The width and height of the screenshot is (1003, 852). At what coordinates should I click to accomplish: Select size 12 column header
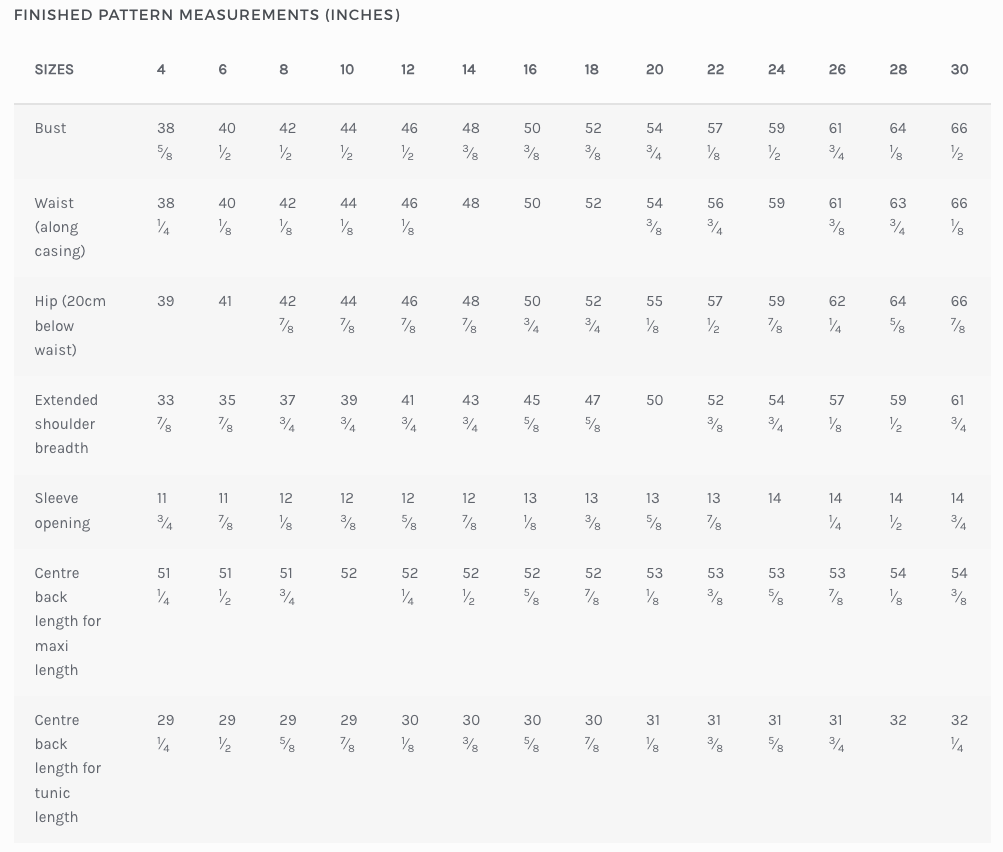407,69
